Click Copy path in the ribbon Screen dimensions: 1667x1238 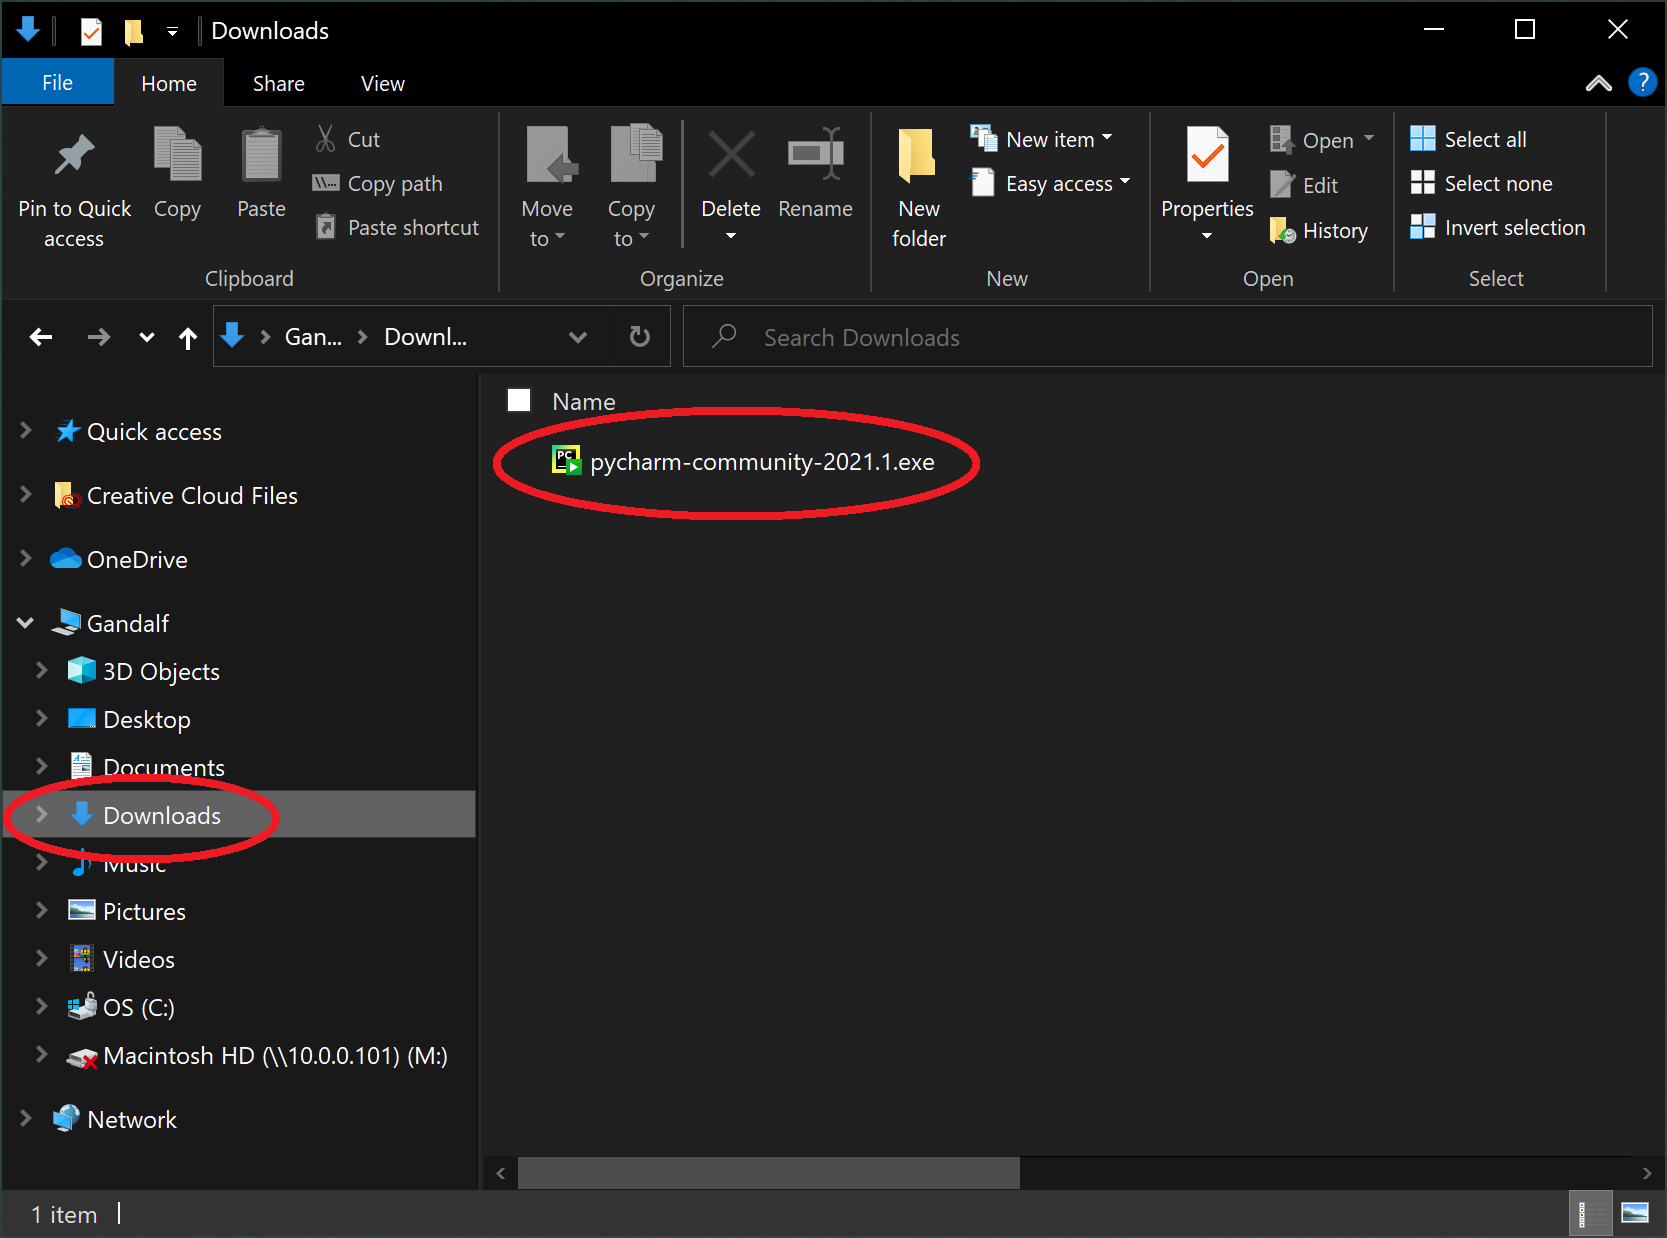click(x=377, y=183)
